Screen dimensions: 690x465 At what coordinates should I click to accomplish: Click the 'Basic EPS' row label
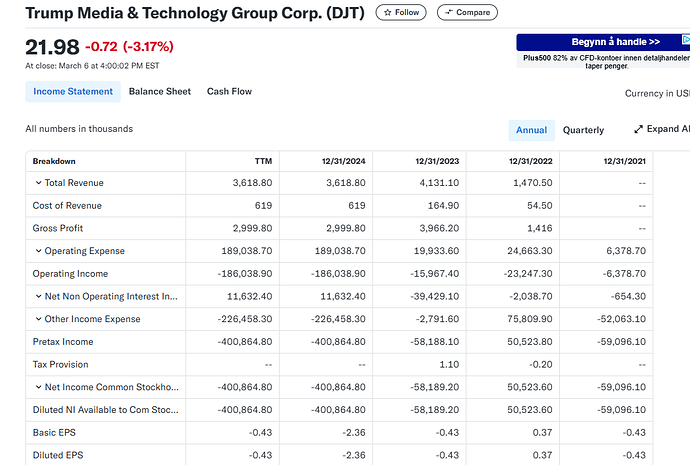(54, 432)
